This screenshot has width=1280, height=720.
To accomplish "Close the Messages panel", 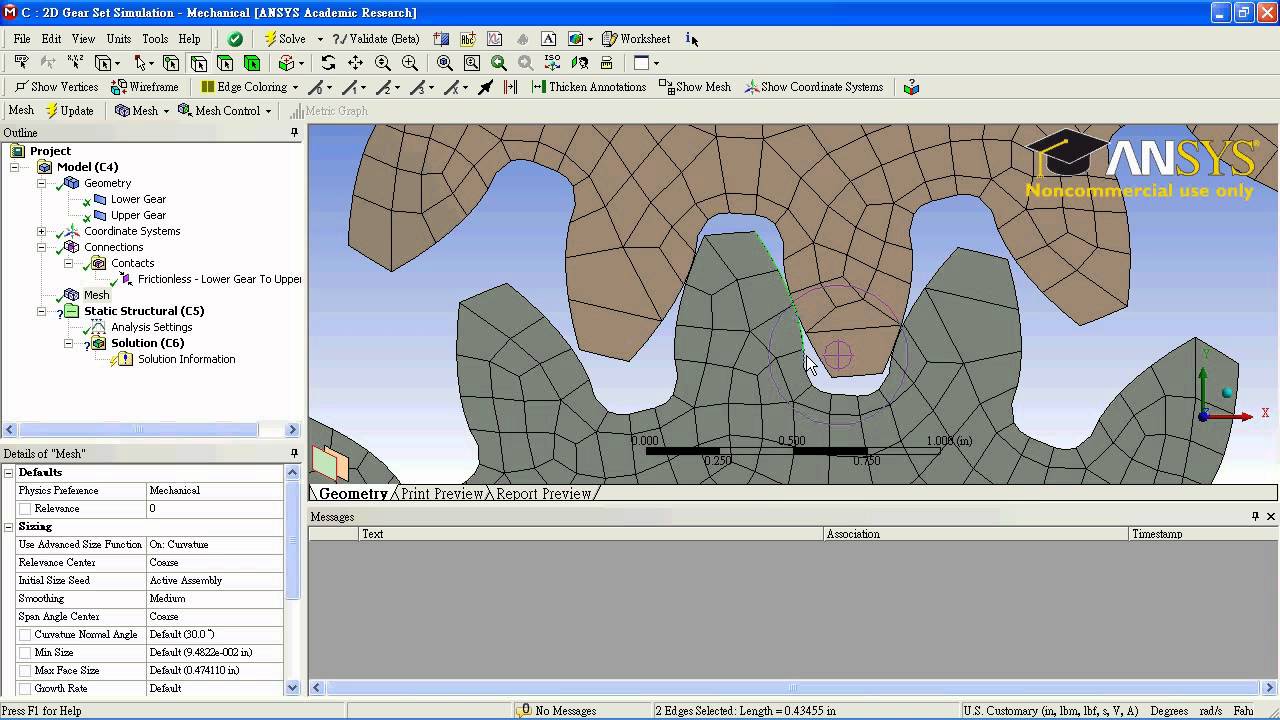I will 1271,516.
